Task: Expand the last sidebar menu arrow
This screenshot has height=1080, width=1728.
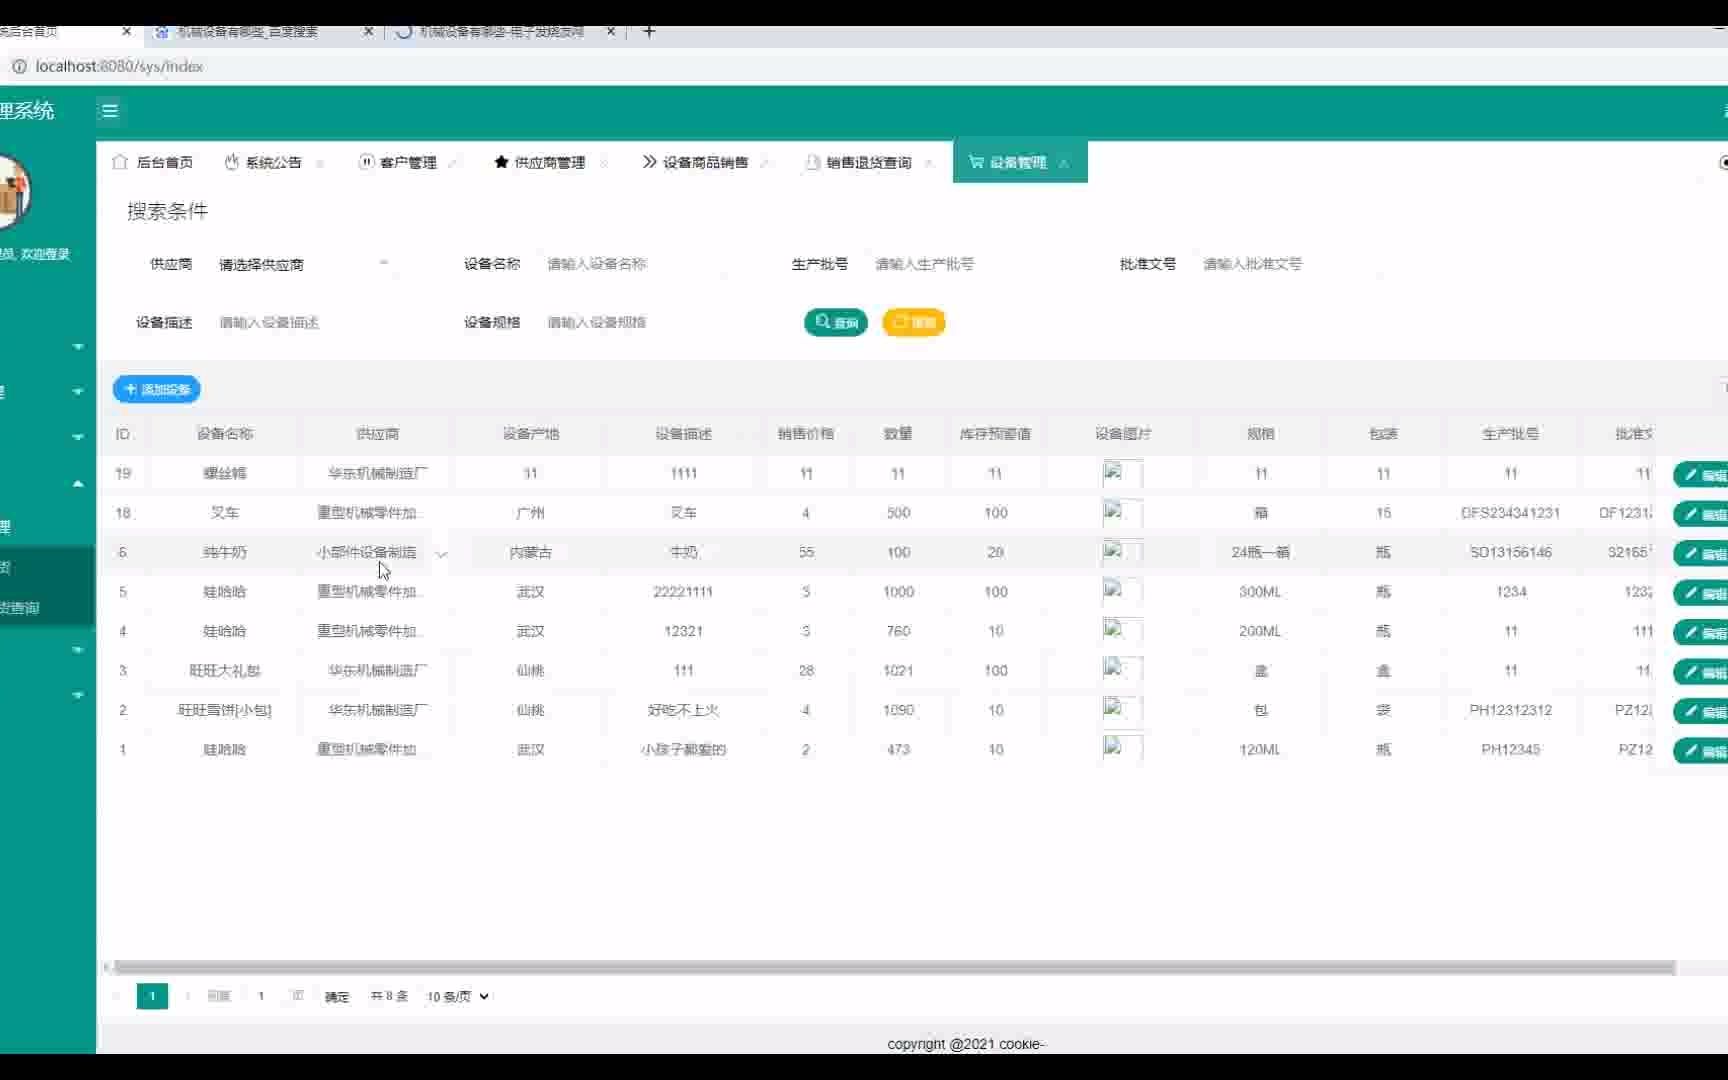Action: [x=78, y=695]
